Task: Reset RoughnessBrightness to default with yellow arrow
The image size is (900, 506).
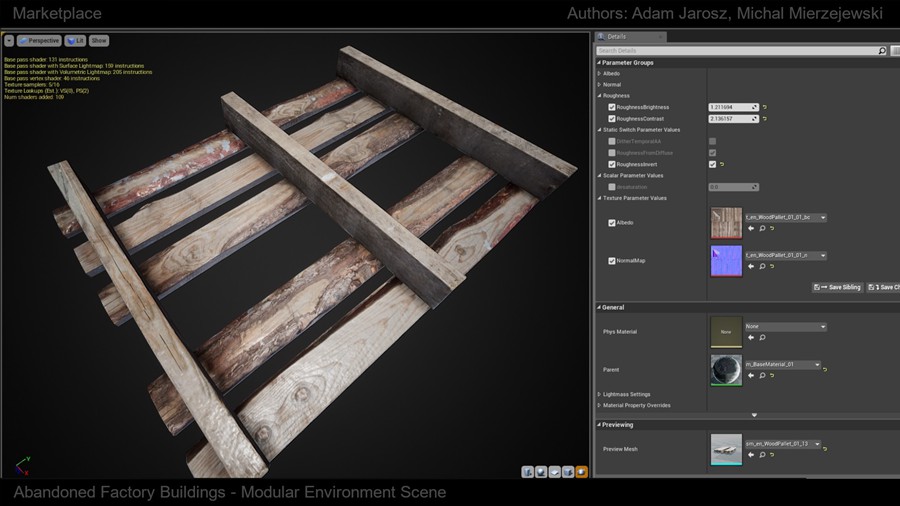Action: 765,107
